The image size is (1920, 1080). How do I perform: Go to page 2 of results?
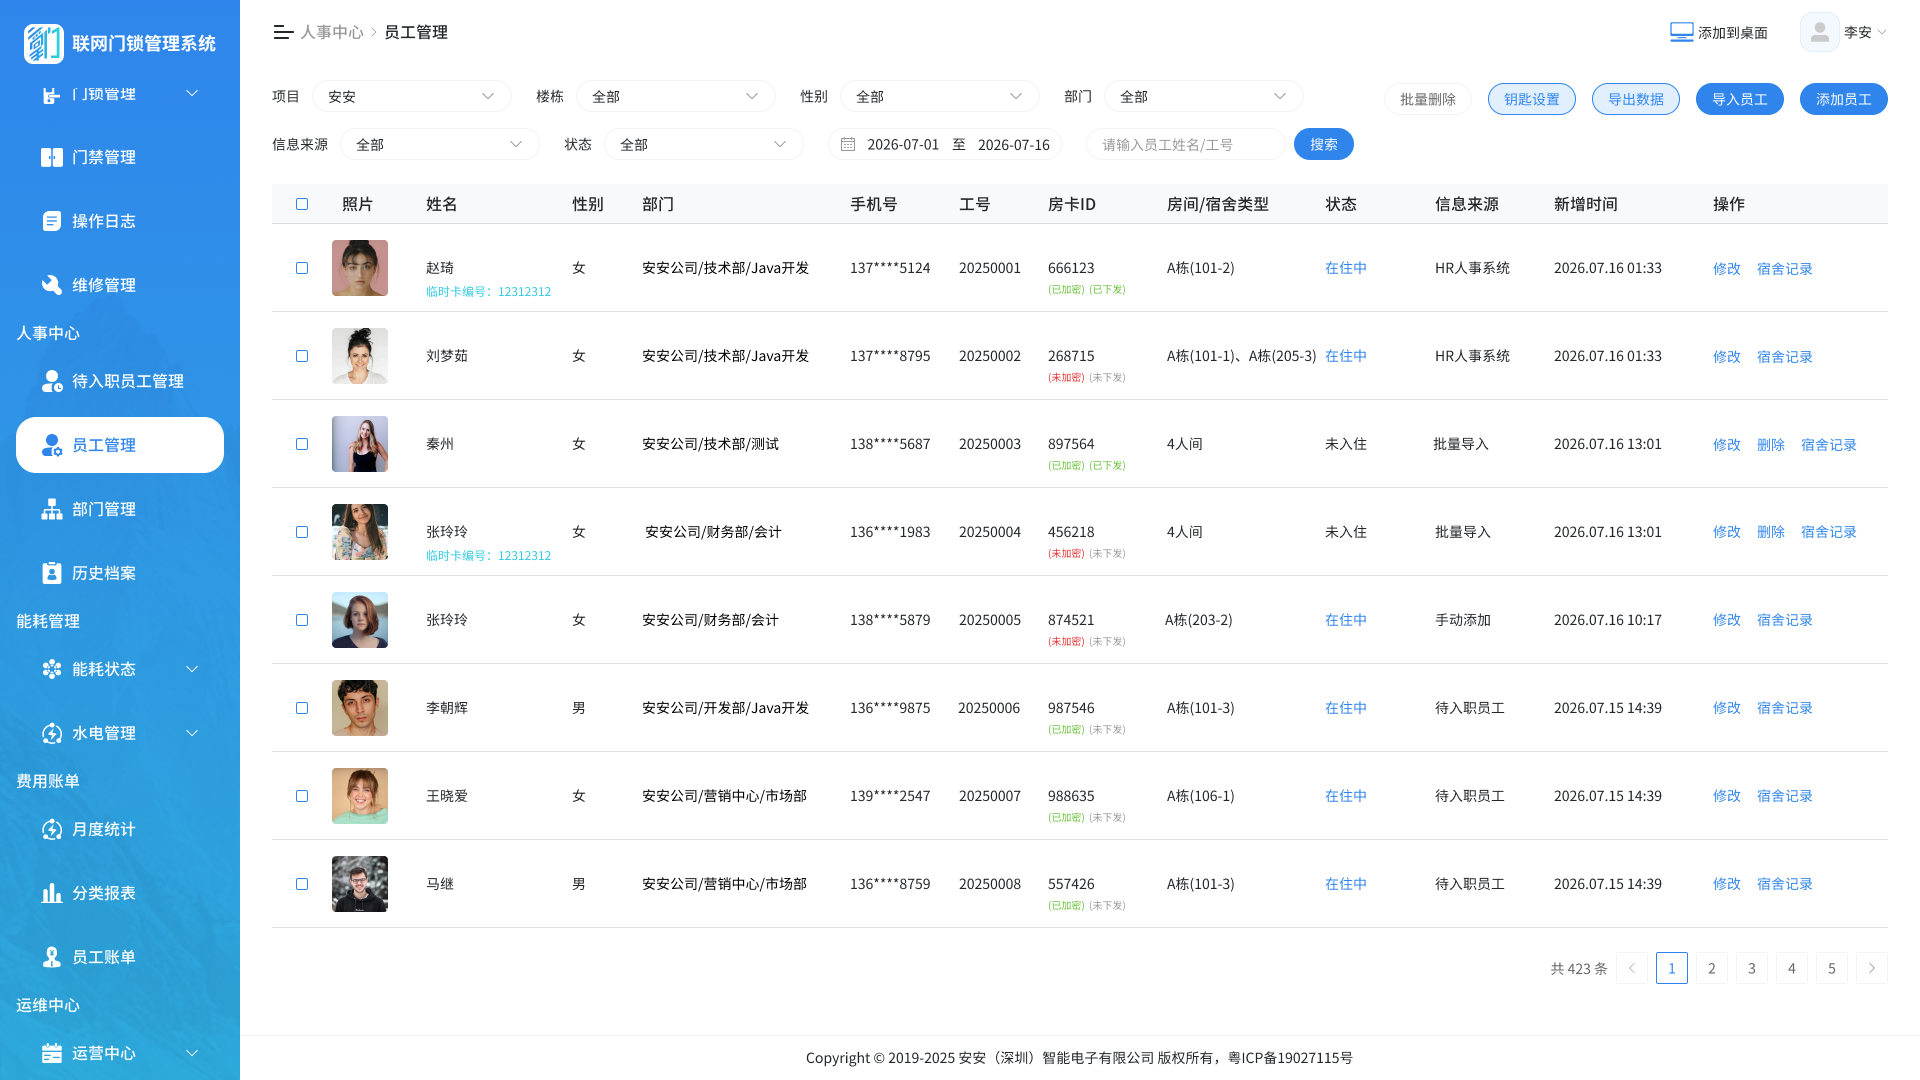click(x=1712, y=968)
